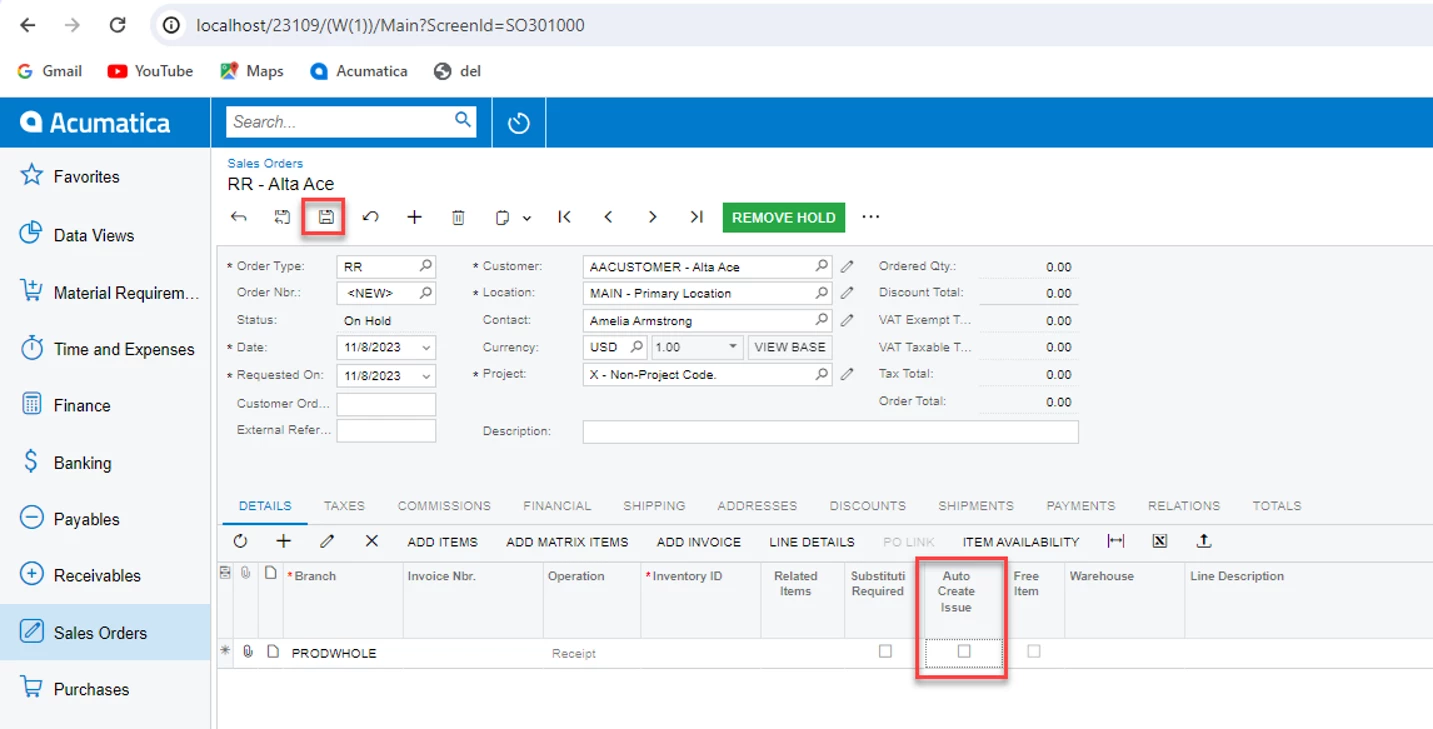The height and width of the screenshot is (729, 1433).
Task: Toggle the Auto Create Issue checkbox
Action: click(964, 651)
